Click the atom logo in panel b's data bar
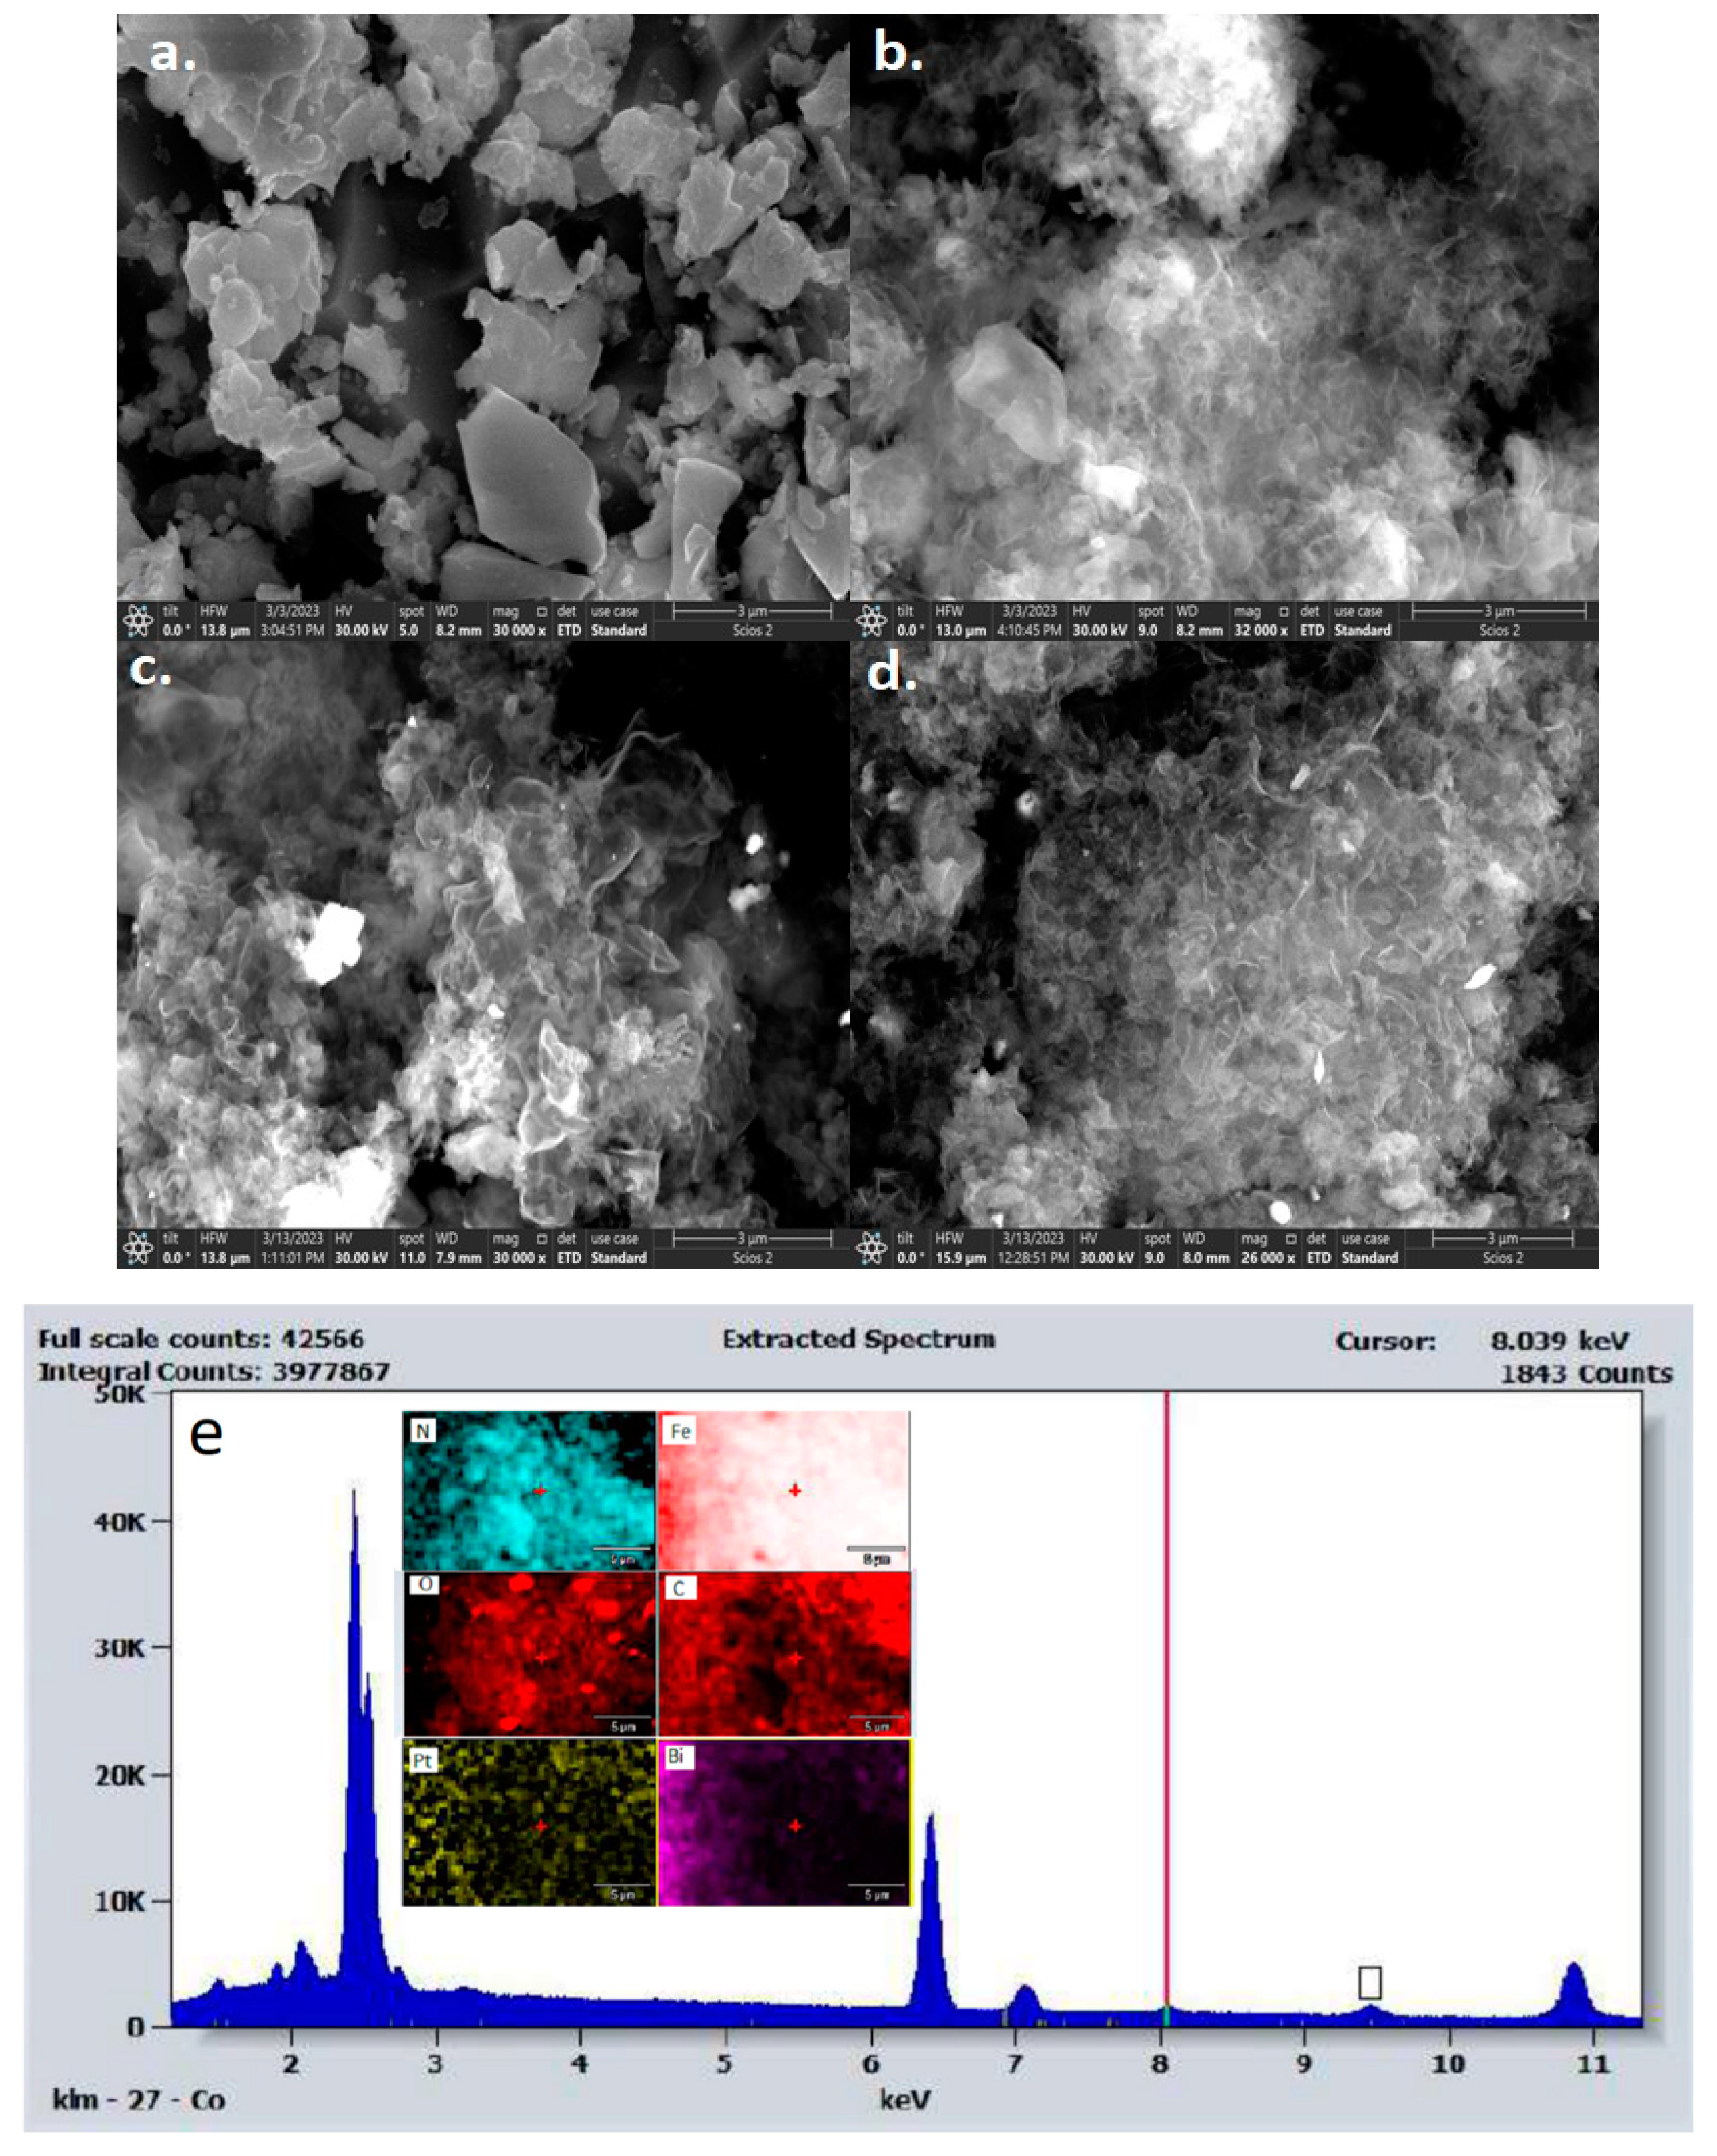Screen dimensions: 1717x2156 [871, 621]
